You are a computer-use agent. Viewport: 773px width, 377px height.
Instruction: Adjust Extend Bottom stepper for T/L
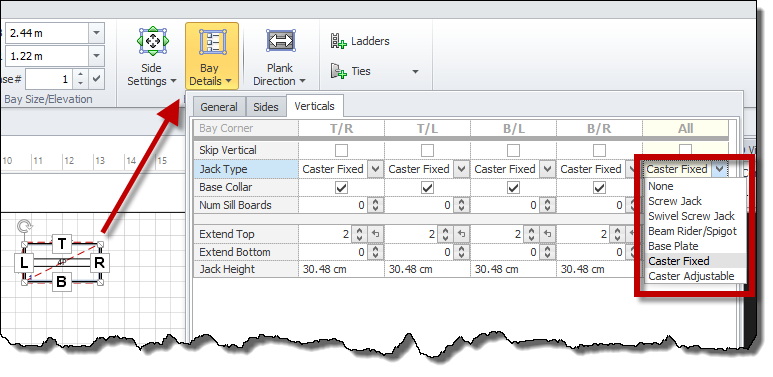[x=461, y=252]
